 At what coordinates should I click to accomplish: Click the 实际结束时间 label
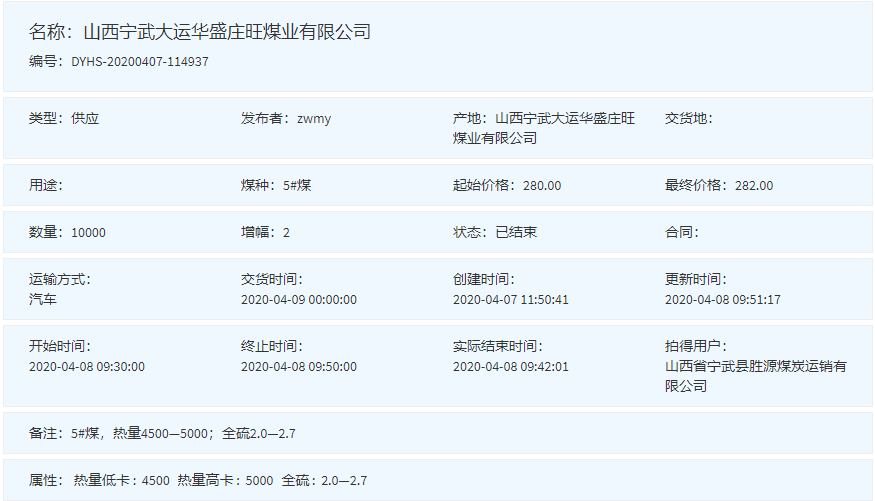tap(498, 346)
